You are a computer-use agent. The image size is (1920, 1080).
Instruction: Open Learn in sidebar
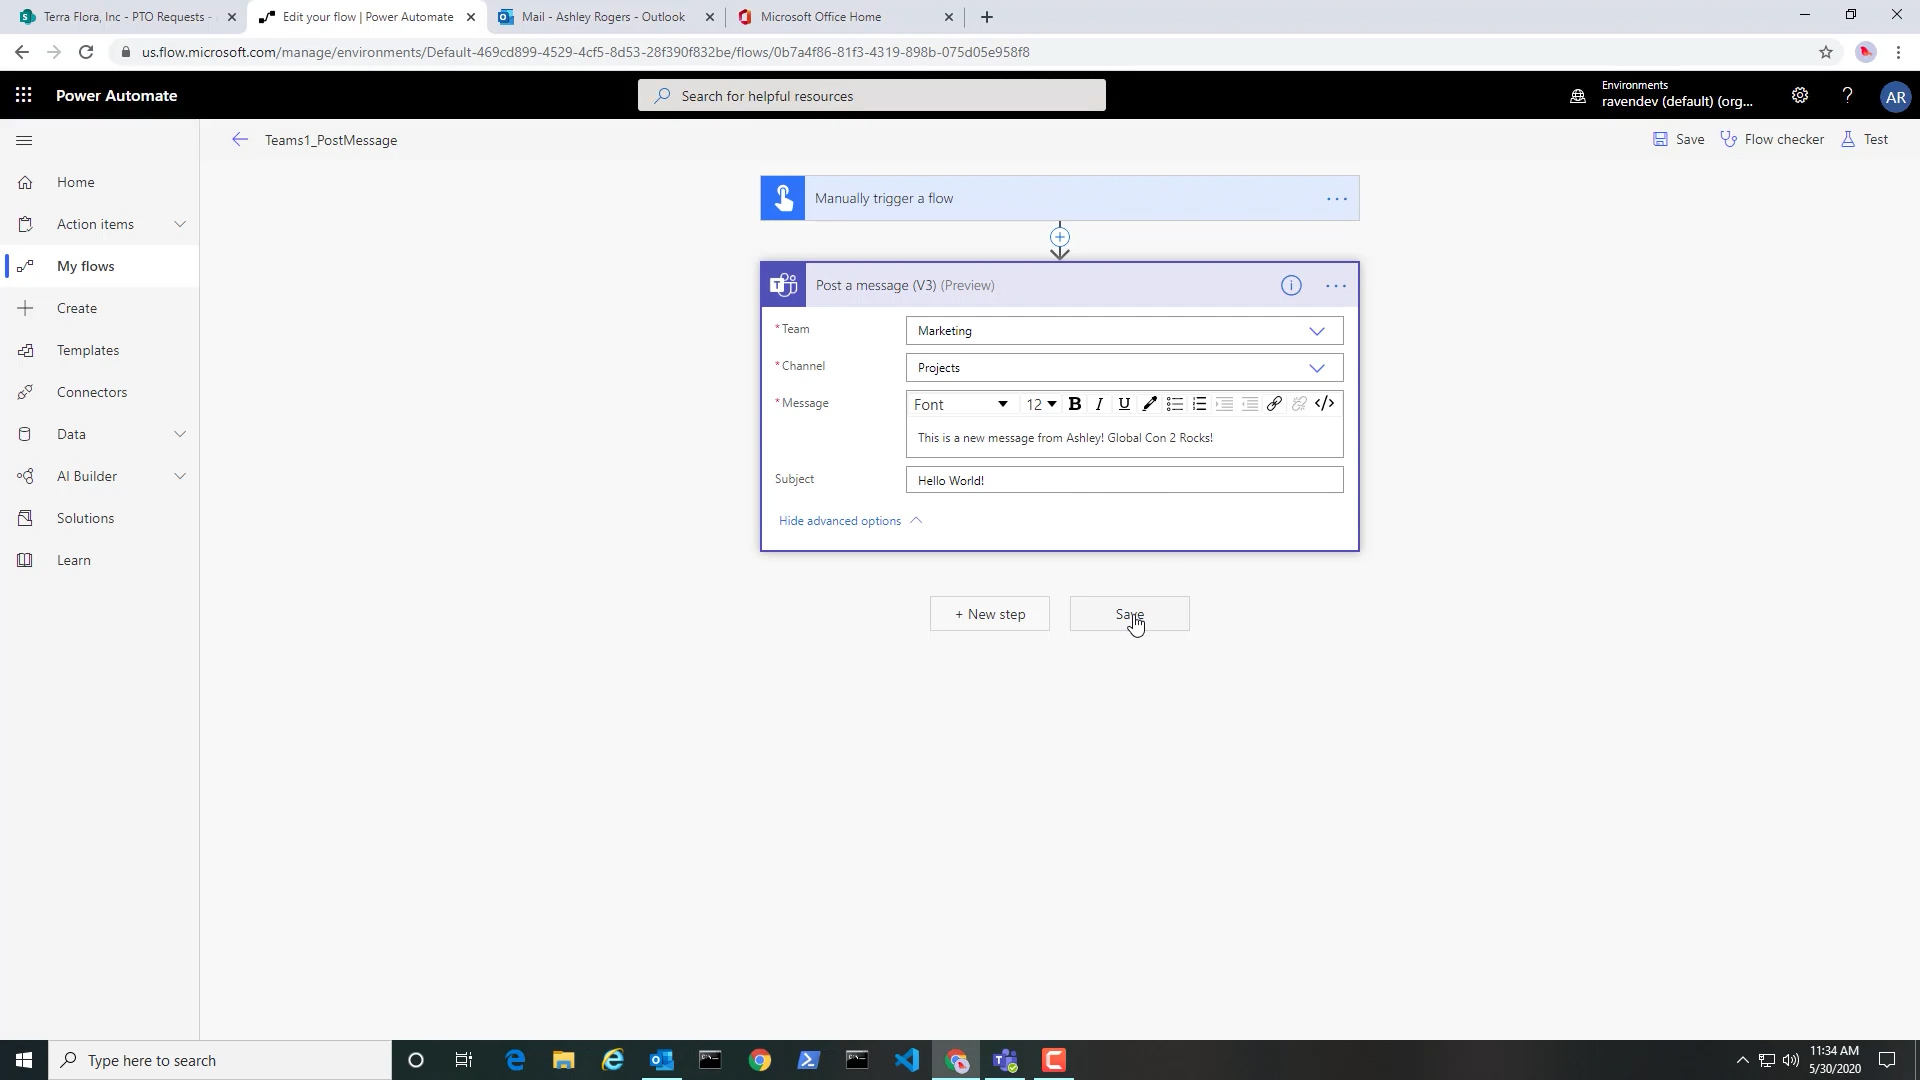(x=100, y=560)
